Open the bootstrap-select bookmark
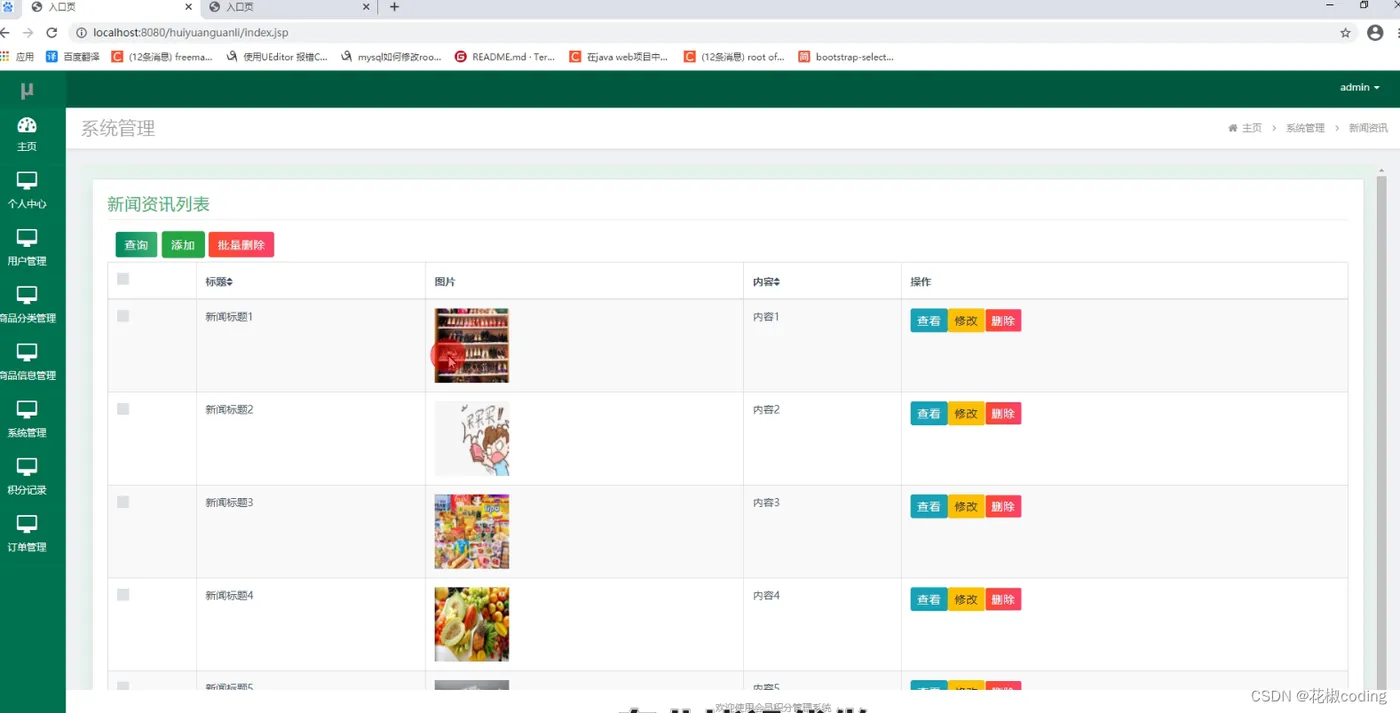1400x713 pixels. pos(846,57)
